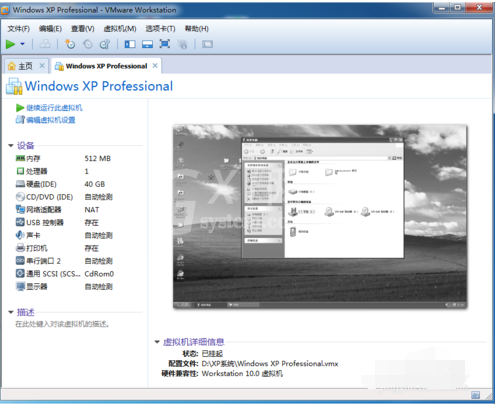Image resolution: width=495 pixels, height=405 pixels.
Task: Collapse the 描述 section
Action: (x=11, y=312)
